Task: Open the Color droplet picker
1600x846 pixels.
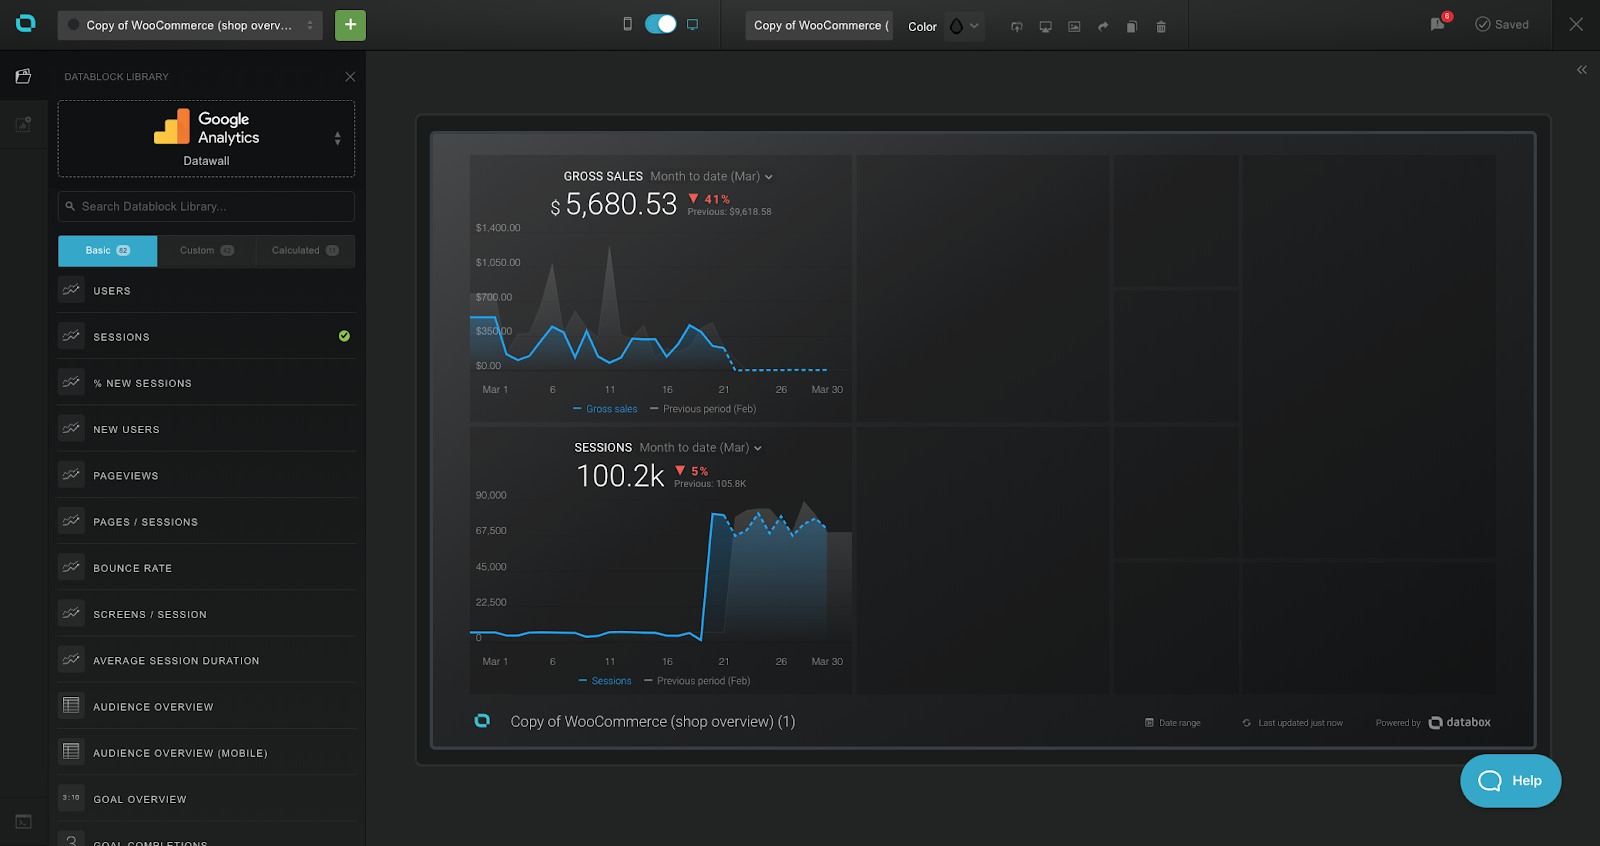Action: coord(964,26)
